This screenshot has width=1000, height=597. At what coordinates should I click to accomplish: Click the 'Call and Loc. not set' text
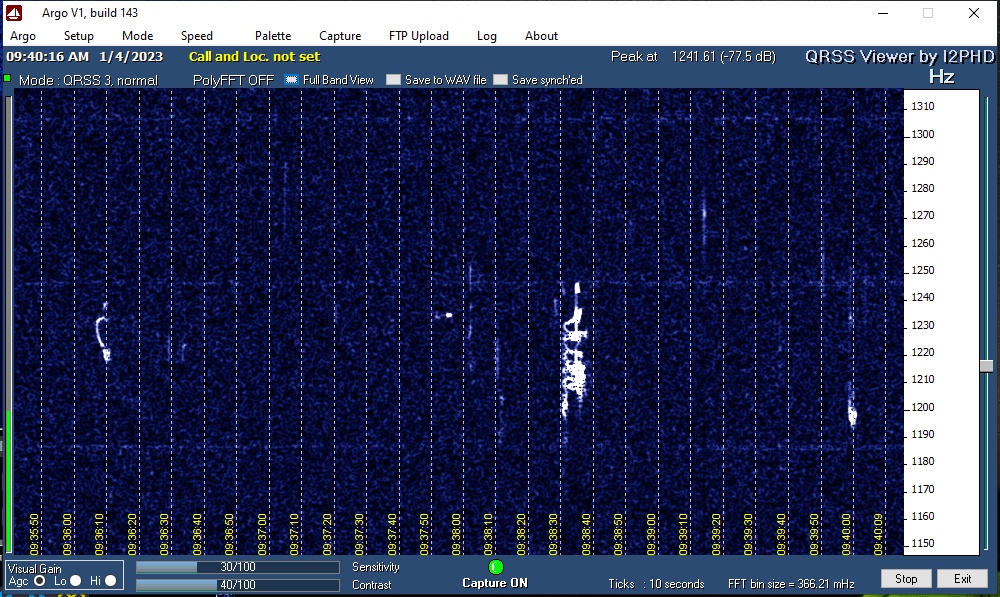click(x=254, y=56)
